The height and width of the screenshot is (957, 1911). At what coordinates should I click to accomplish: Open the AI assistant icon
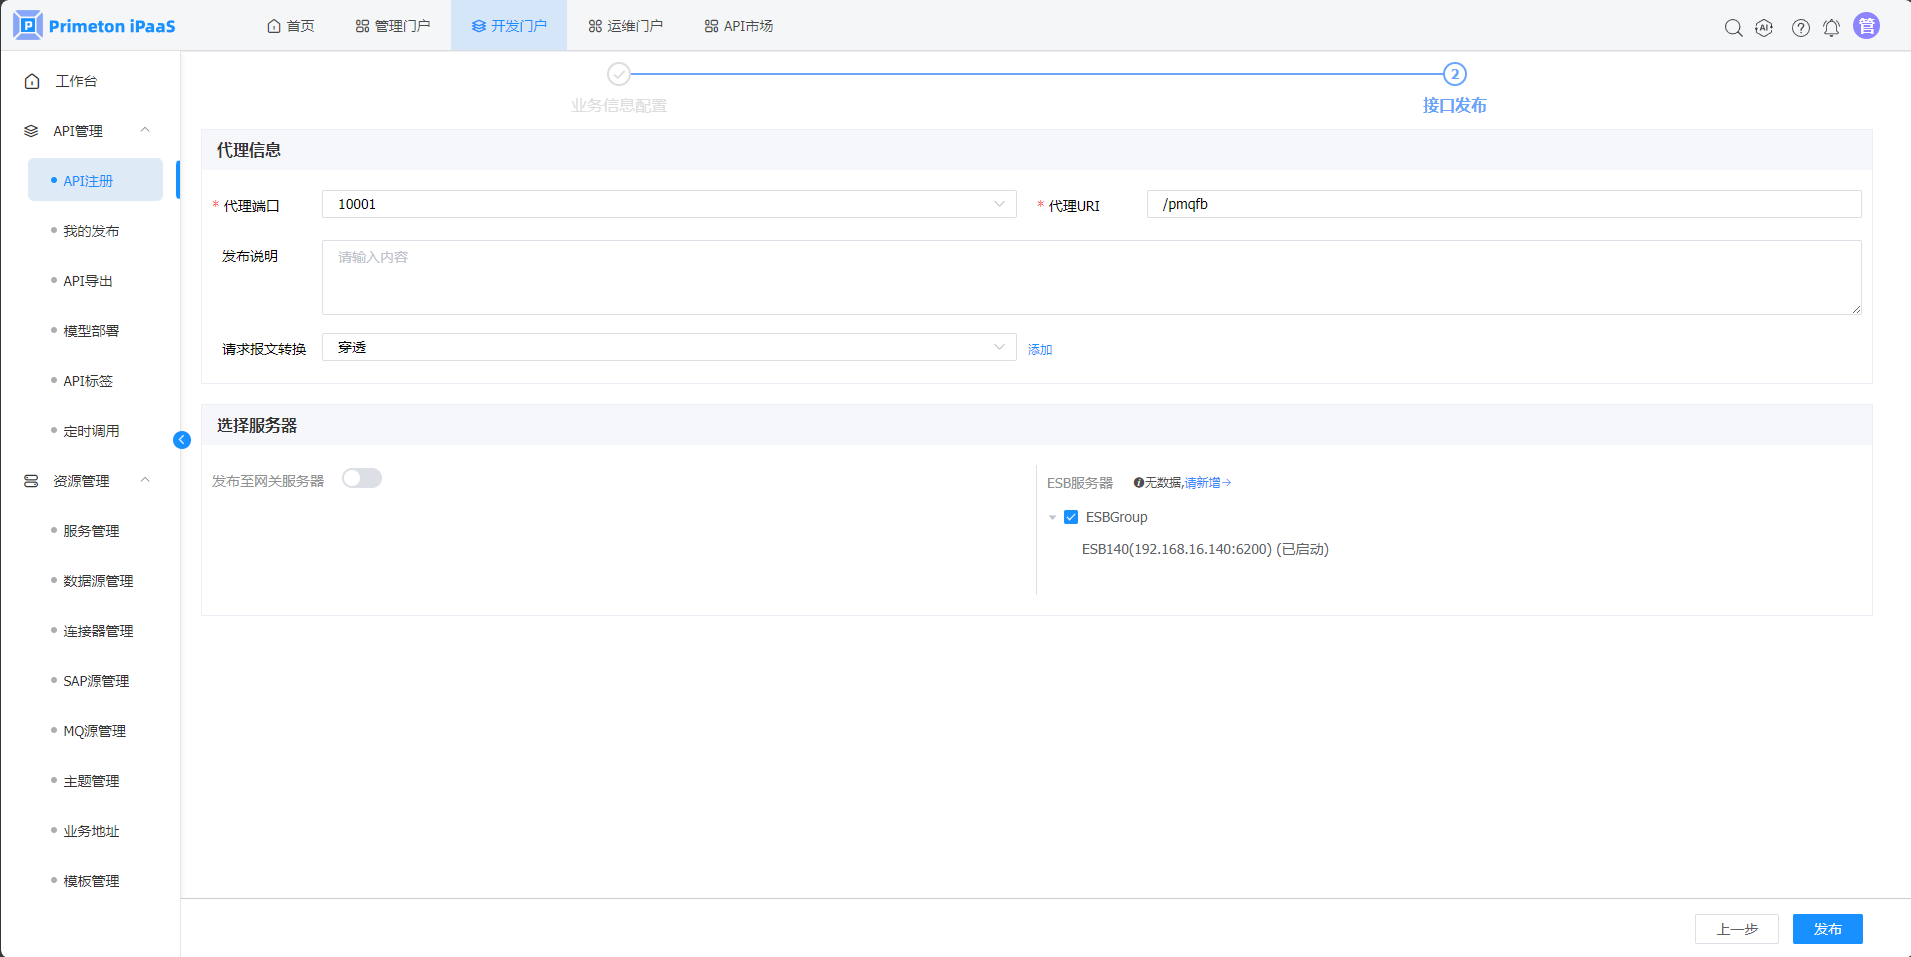(1764, 28)
